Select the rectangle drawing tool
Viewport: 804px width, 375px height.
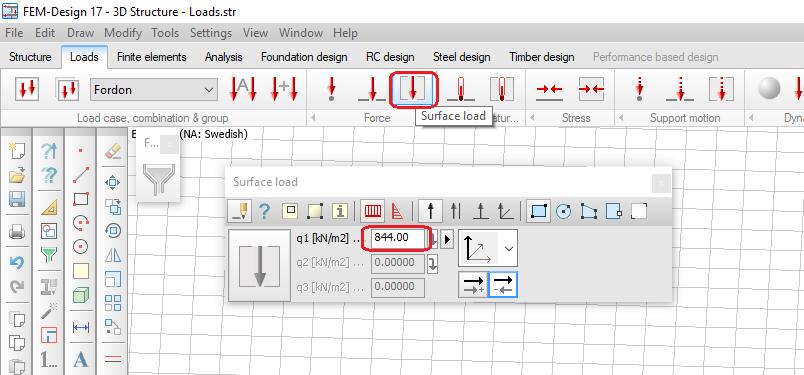[81, 199]
